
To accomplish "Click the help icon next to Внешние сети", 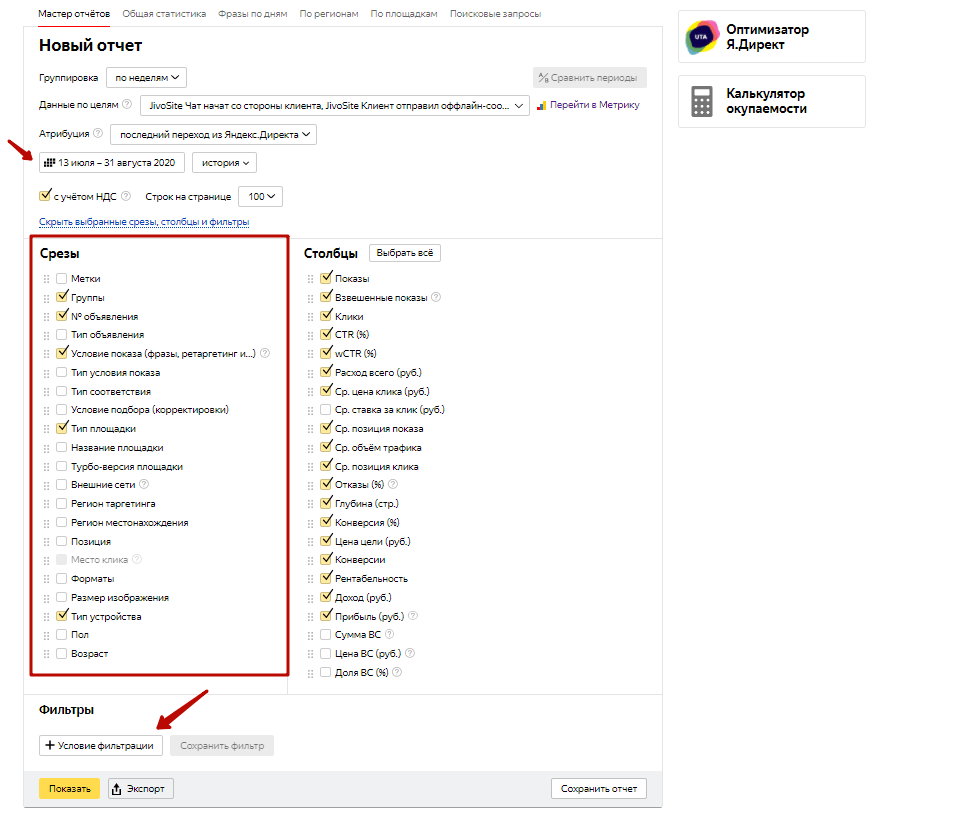I will click(x=144, y=484).
